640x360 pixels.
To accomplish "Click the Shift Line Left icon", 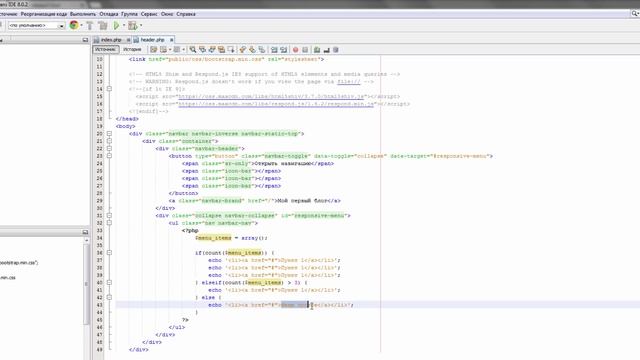I will 274,50.
